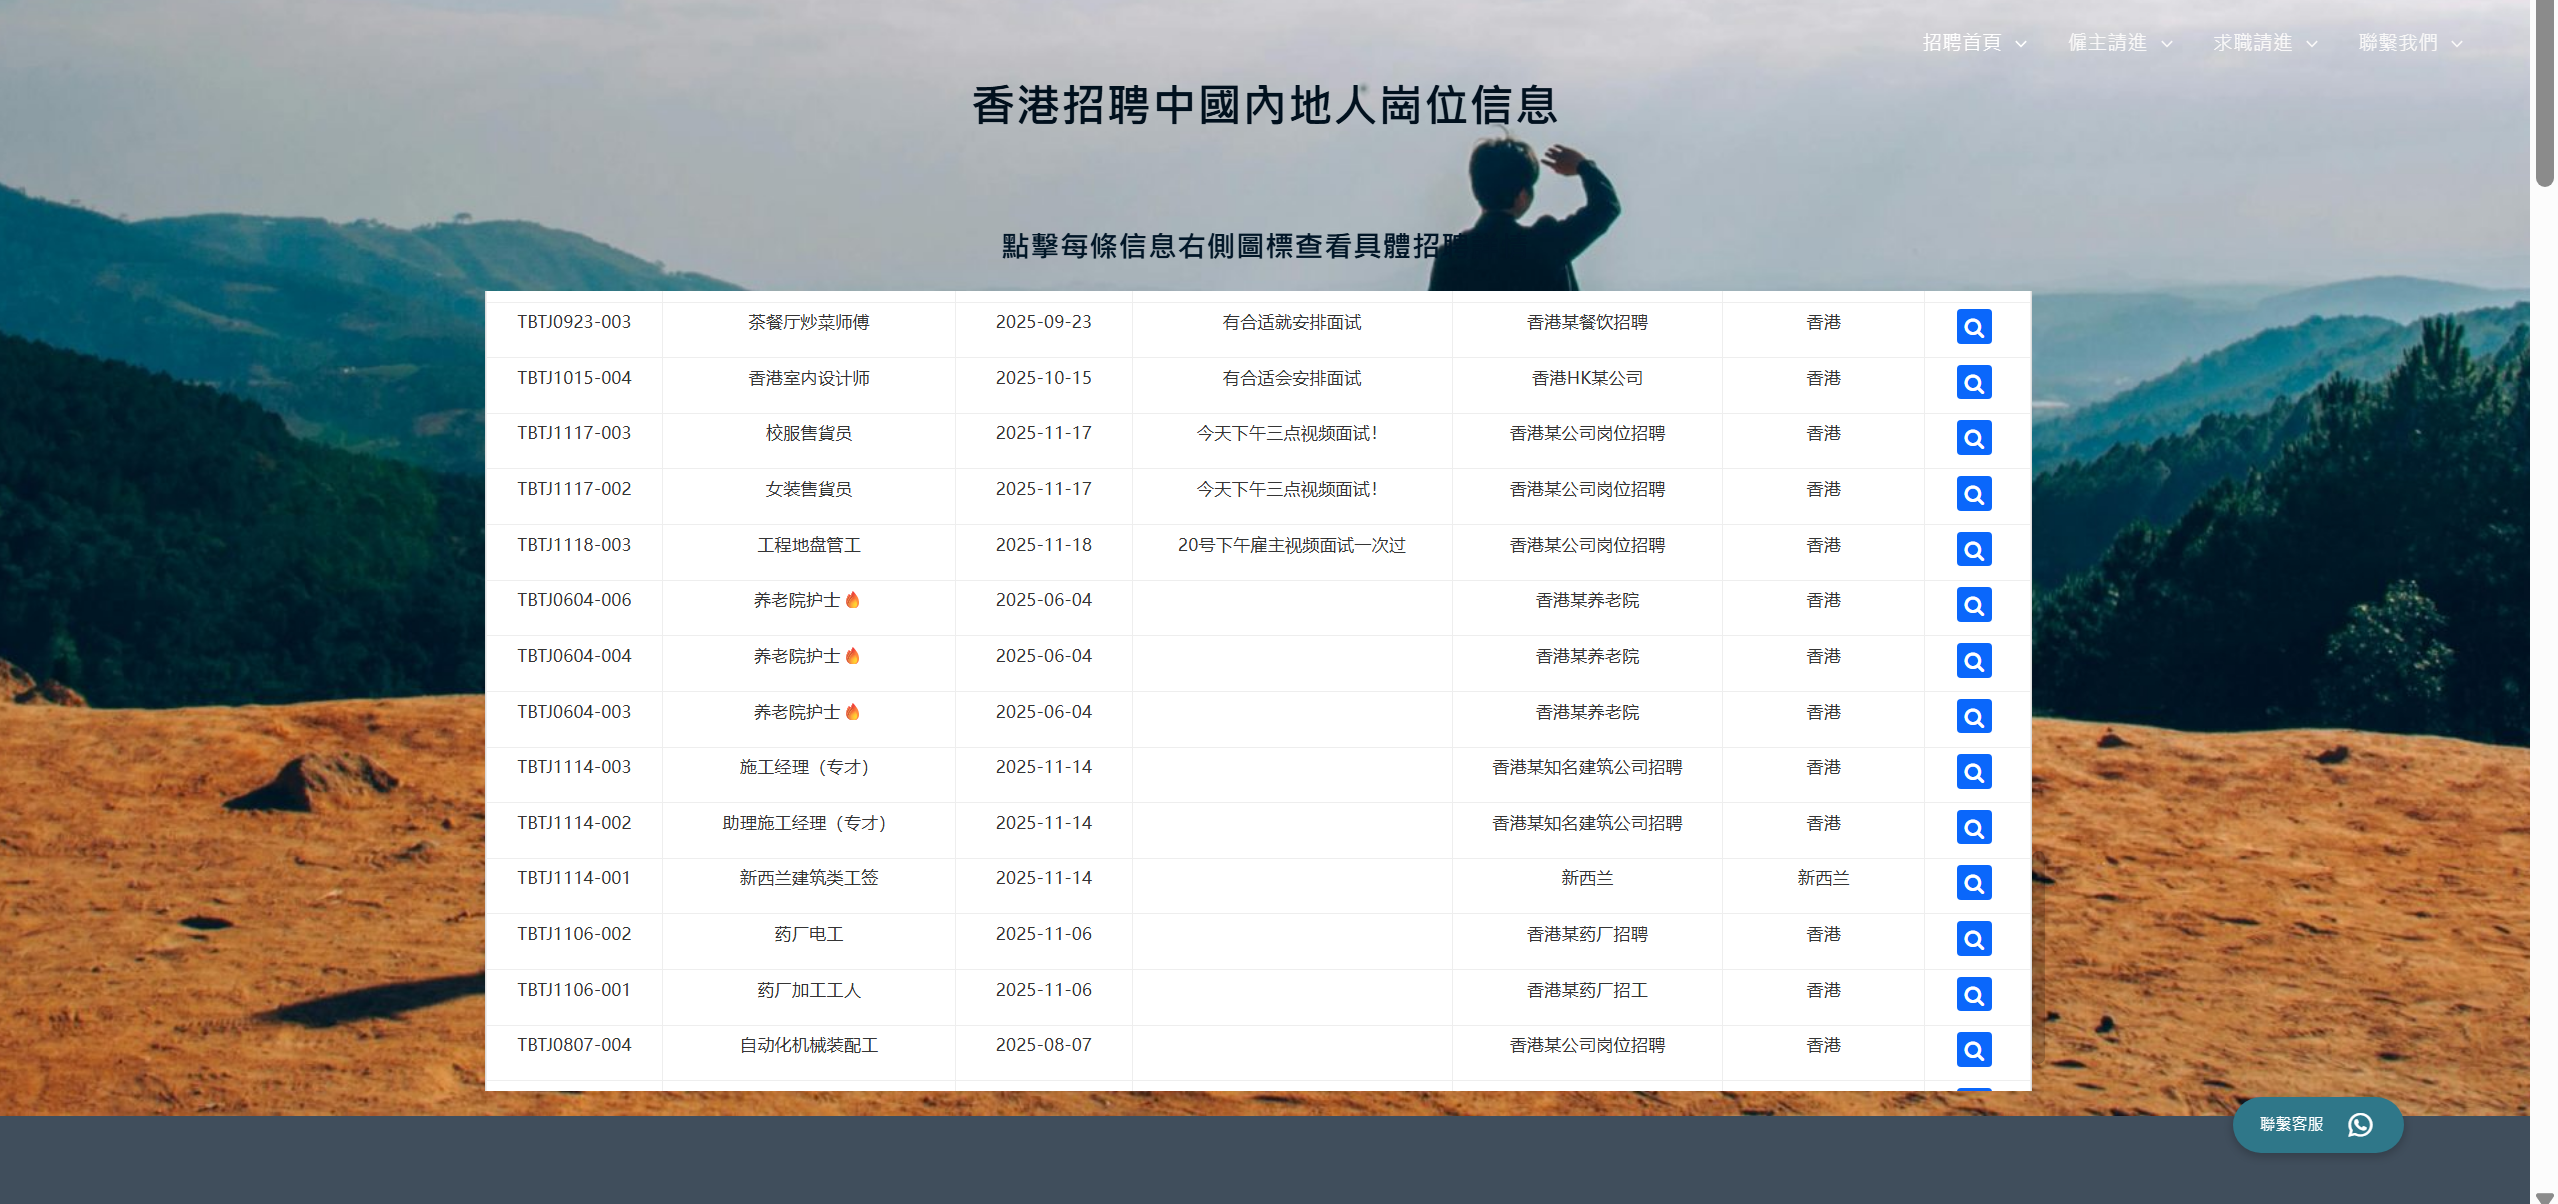The width and height of the screenshot is (2558, 1204).
Task: Open details for 茶餐厅炒菜师傅 via search icon
Action: coord(1973,327)
